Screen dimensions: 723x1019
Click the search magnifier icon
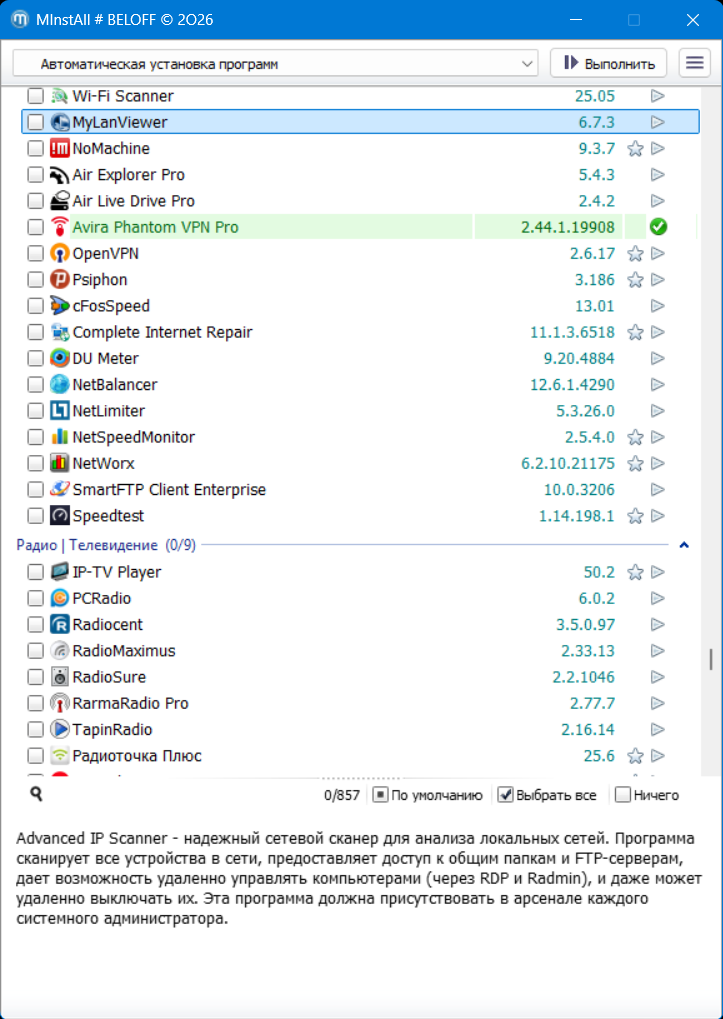pyautogui.click(x=36, y=794)
